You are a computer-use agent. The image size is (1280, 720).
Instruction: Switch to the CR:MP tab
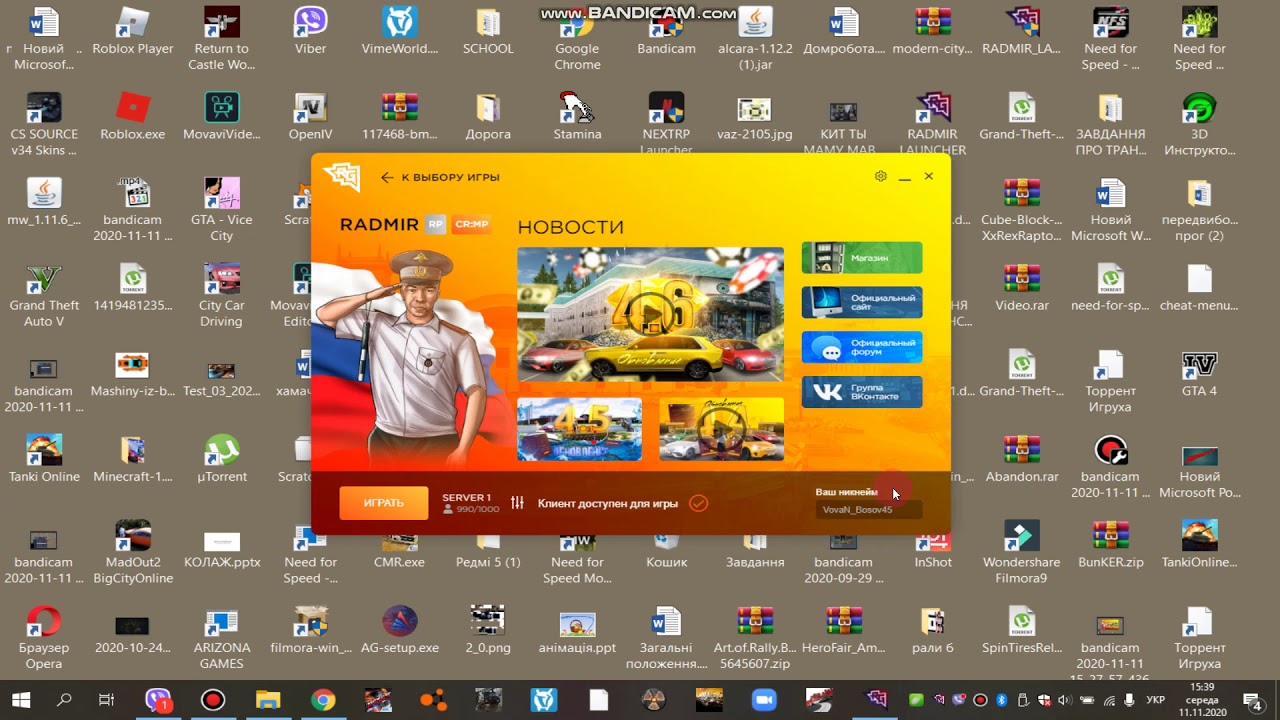pos(471,225)
